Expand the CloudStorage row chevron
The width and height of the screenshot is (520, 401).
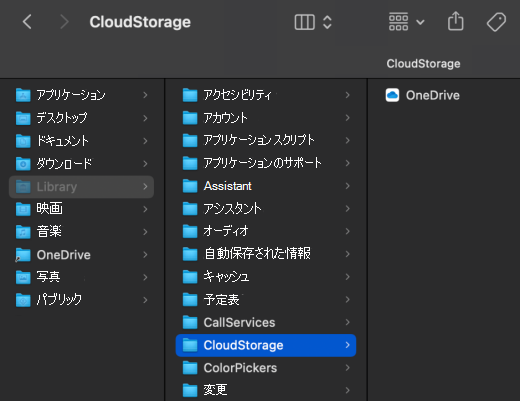(x=348, y=345)
